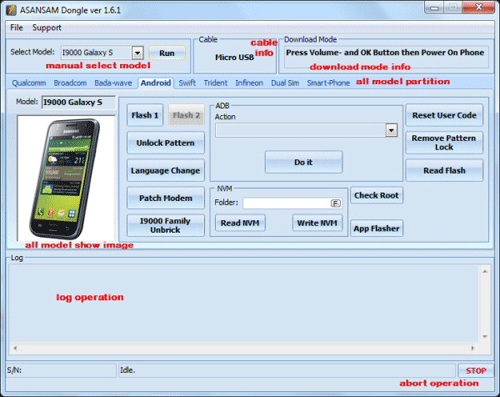Click log scrollbar up arrow

tap(485, 272)
